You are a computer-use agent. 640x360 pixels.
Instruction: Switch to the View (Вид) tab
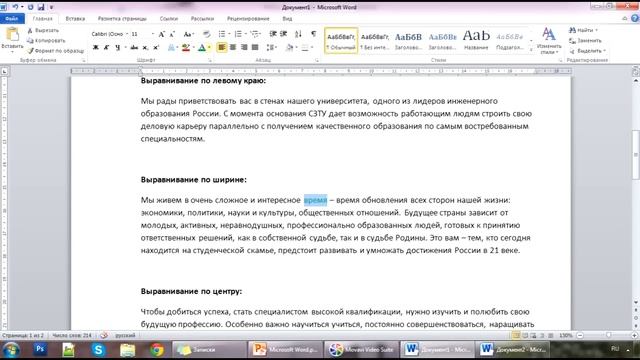pyautogui.click(x=287, y=19)
